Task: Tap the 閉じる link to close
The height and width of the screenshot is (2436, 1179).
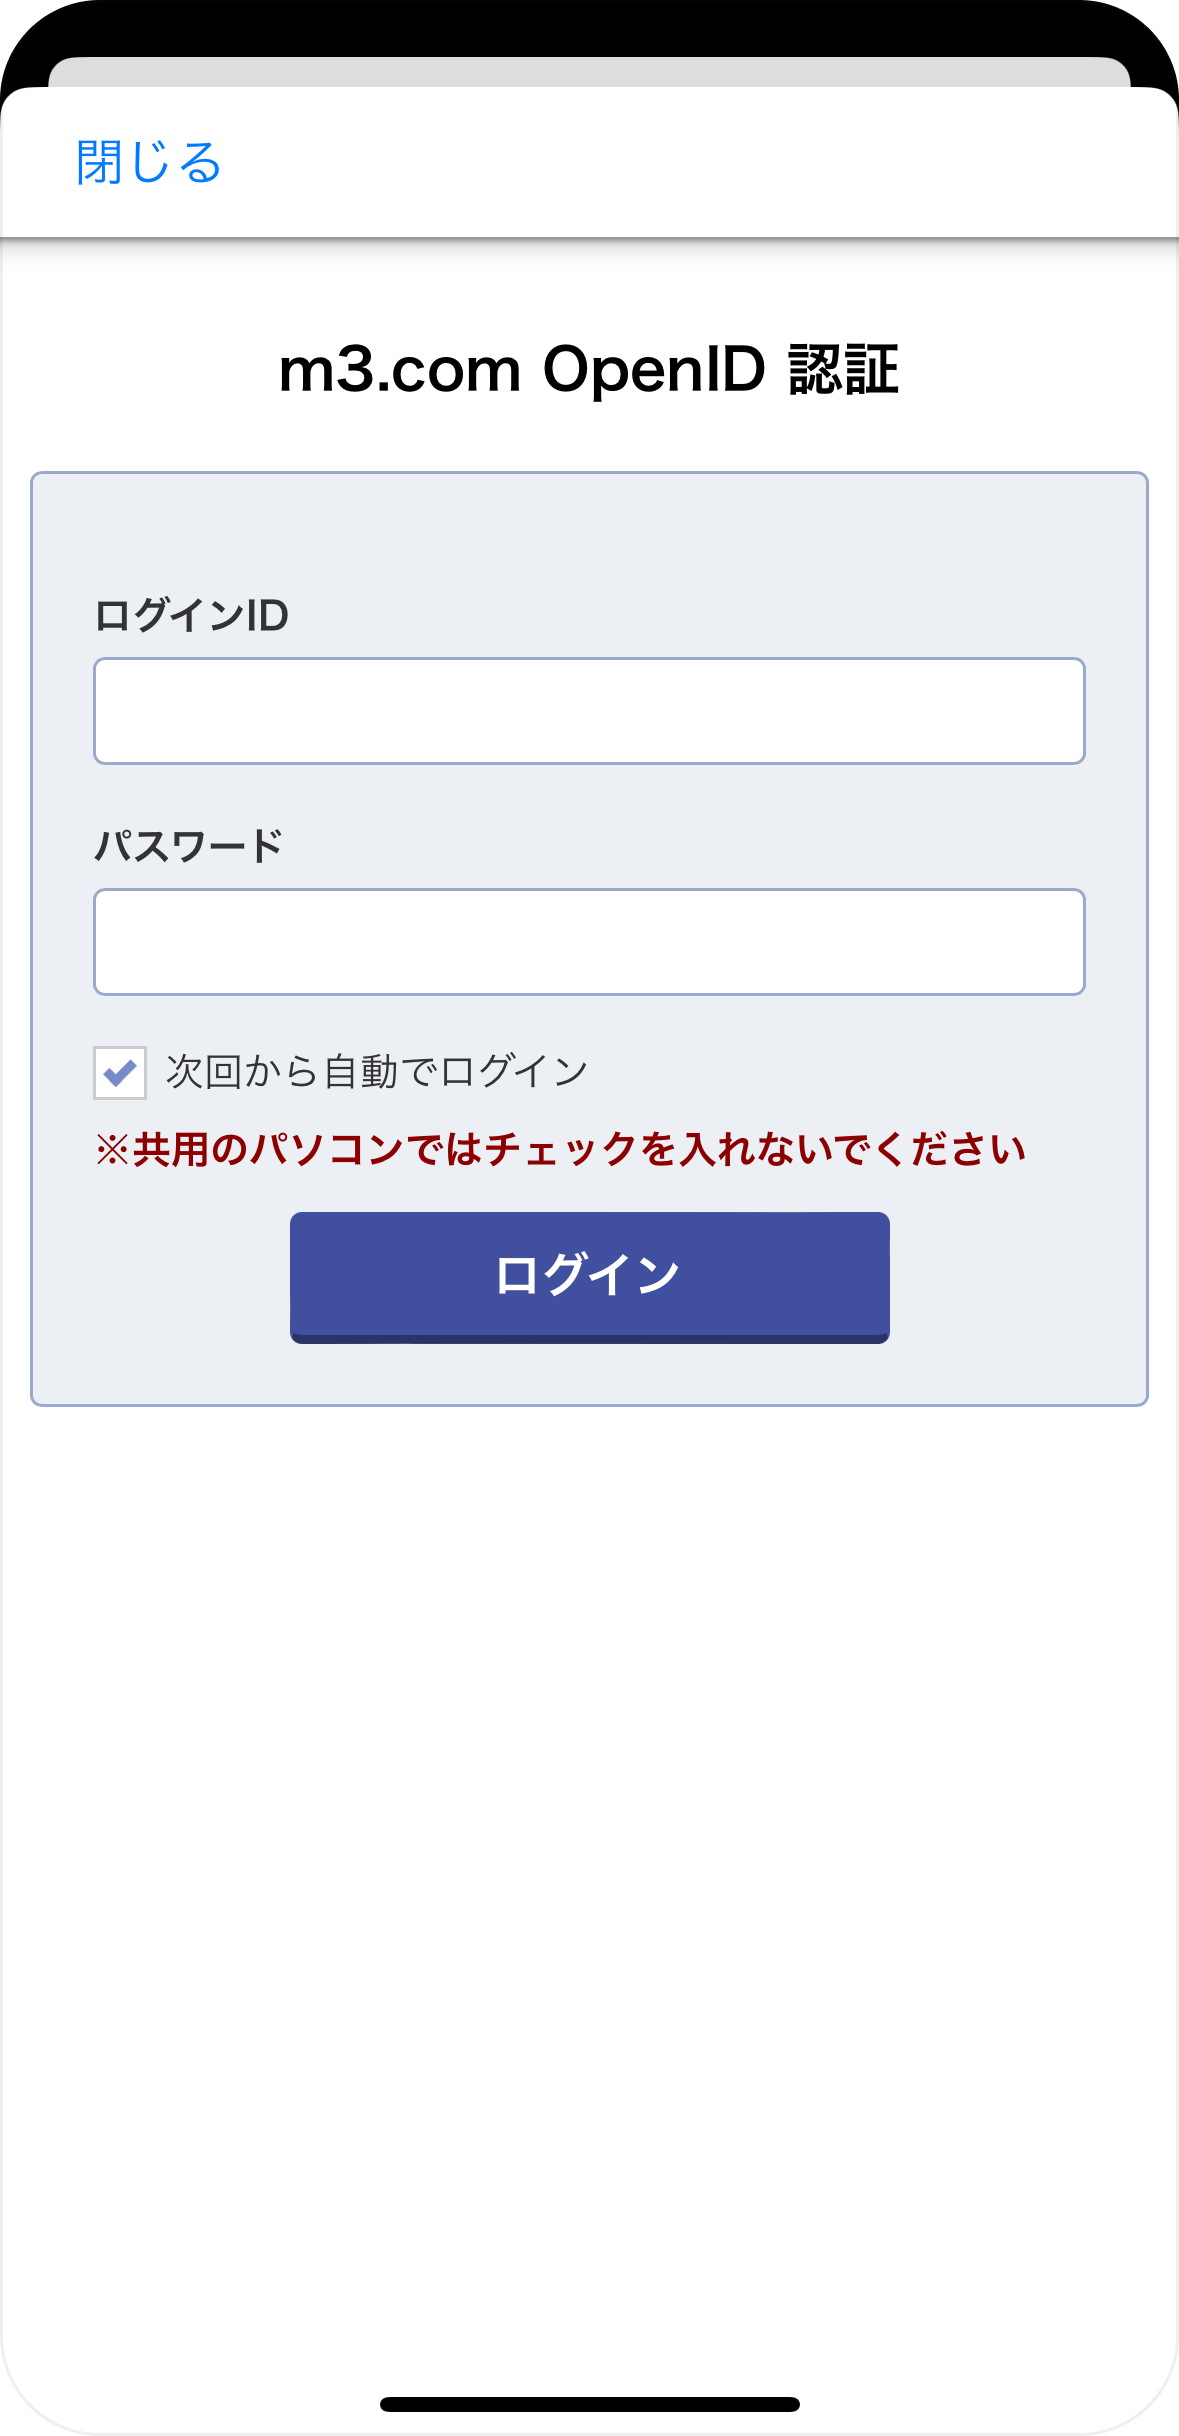Action: (149, 162)
